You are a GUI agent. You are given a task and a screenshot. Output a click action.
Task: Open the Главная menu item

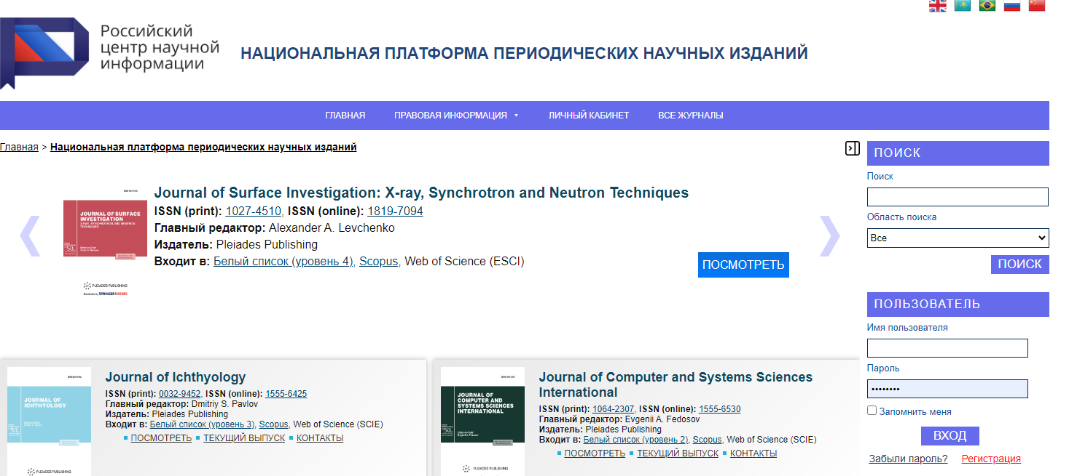click(x=345, y=115)
